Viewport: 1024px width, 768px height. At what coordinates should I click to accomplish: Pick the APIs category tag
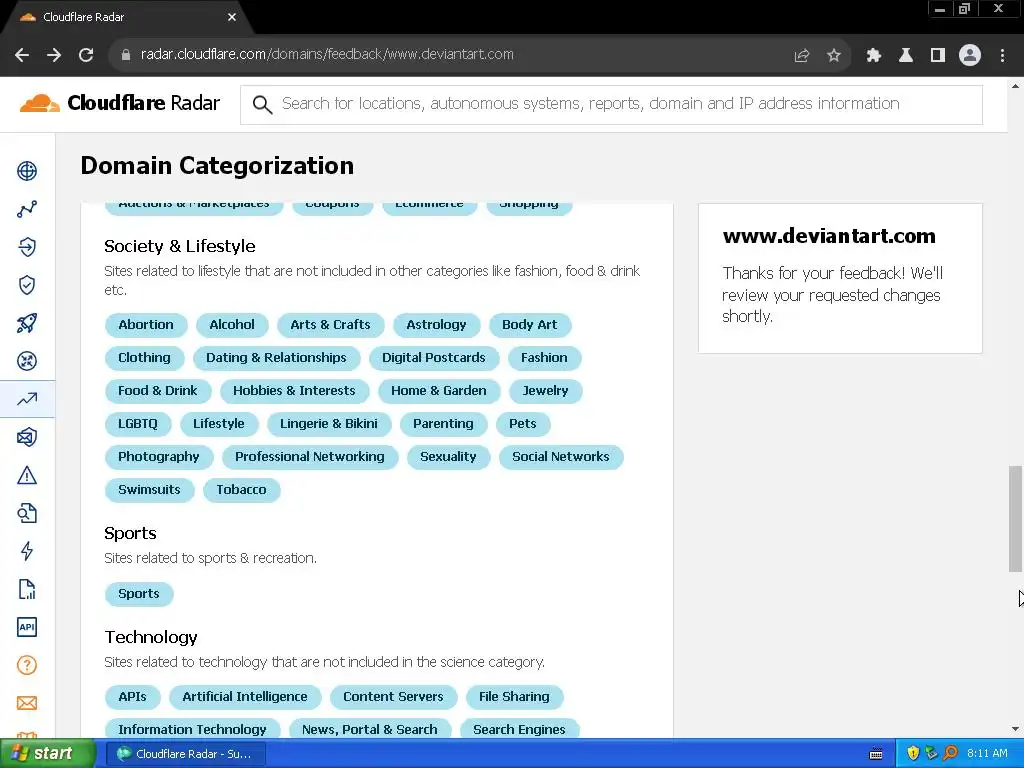pos(133,697)
